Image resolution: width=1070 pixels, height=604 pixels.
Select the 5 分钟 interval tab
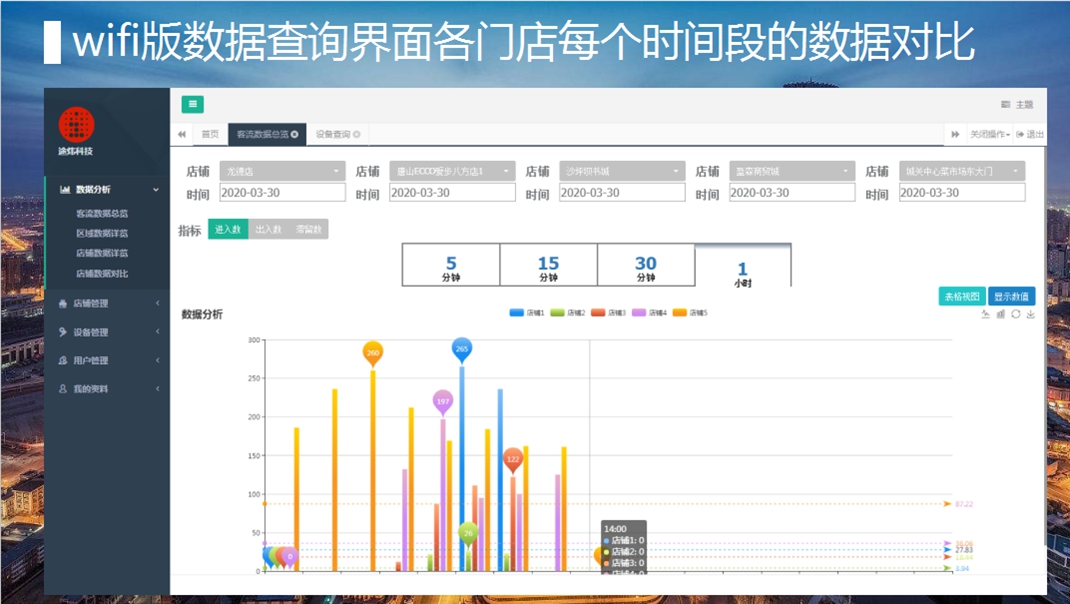point(451,265)
